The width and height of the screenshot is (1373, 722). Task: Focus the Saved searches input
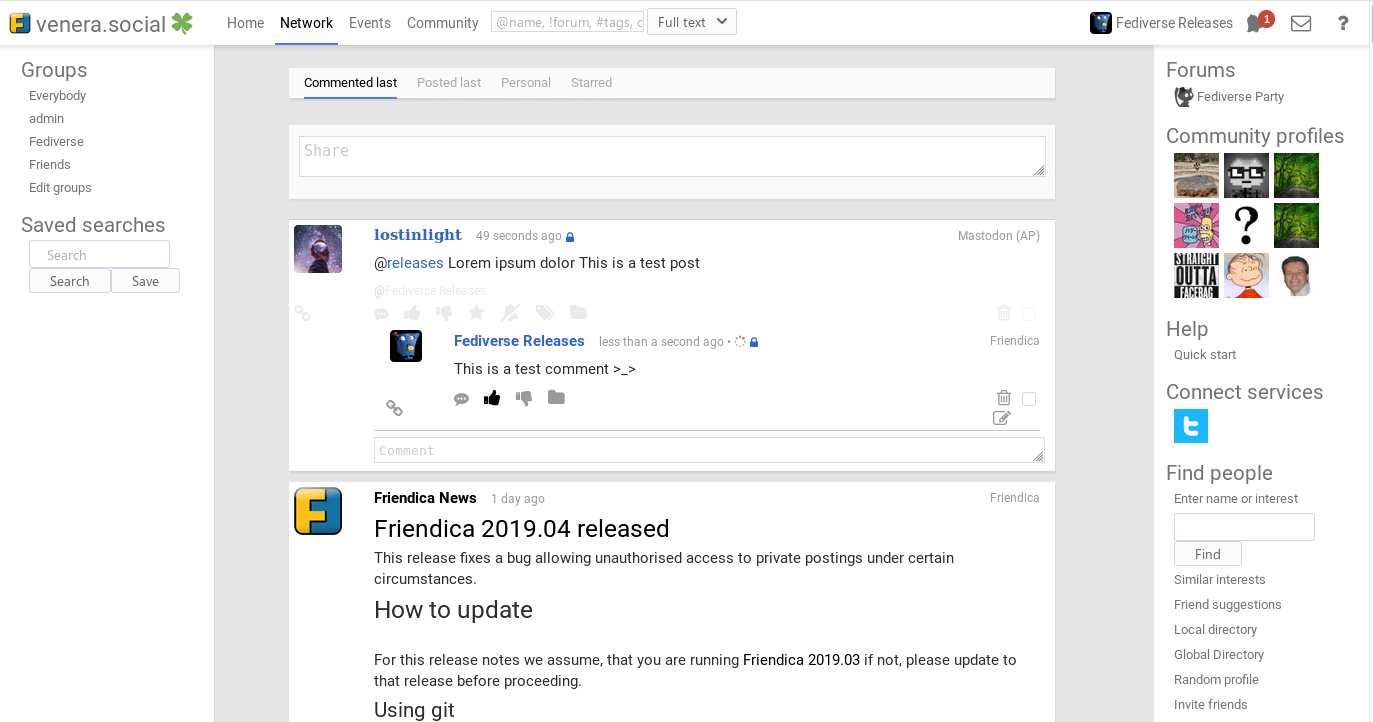pos(99,255)
